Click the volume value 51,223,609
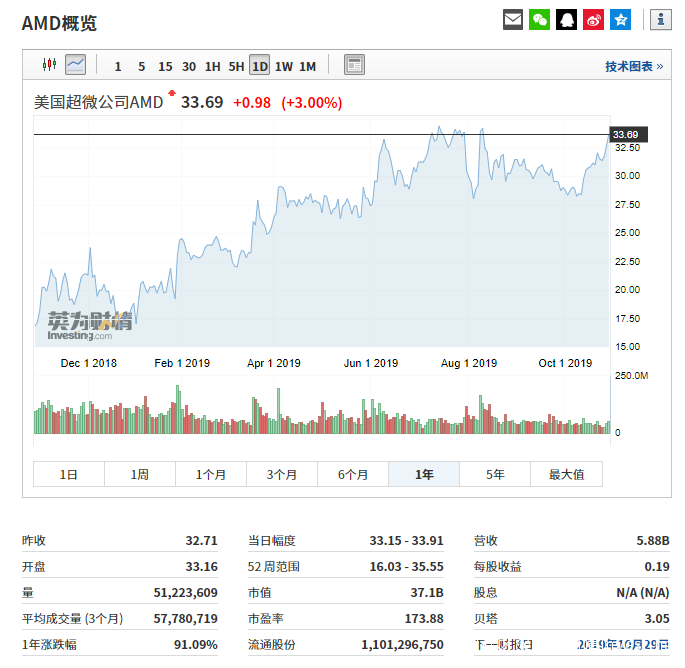This screenshot has height=668, width=685. [x=186, y=592]
